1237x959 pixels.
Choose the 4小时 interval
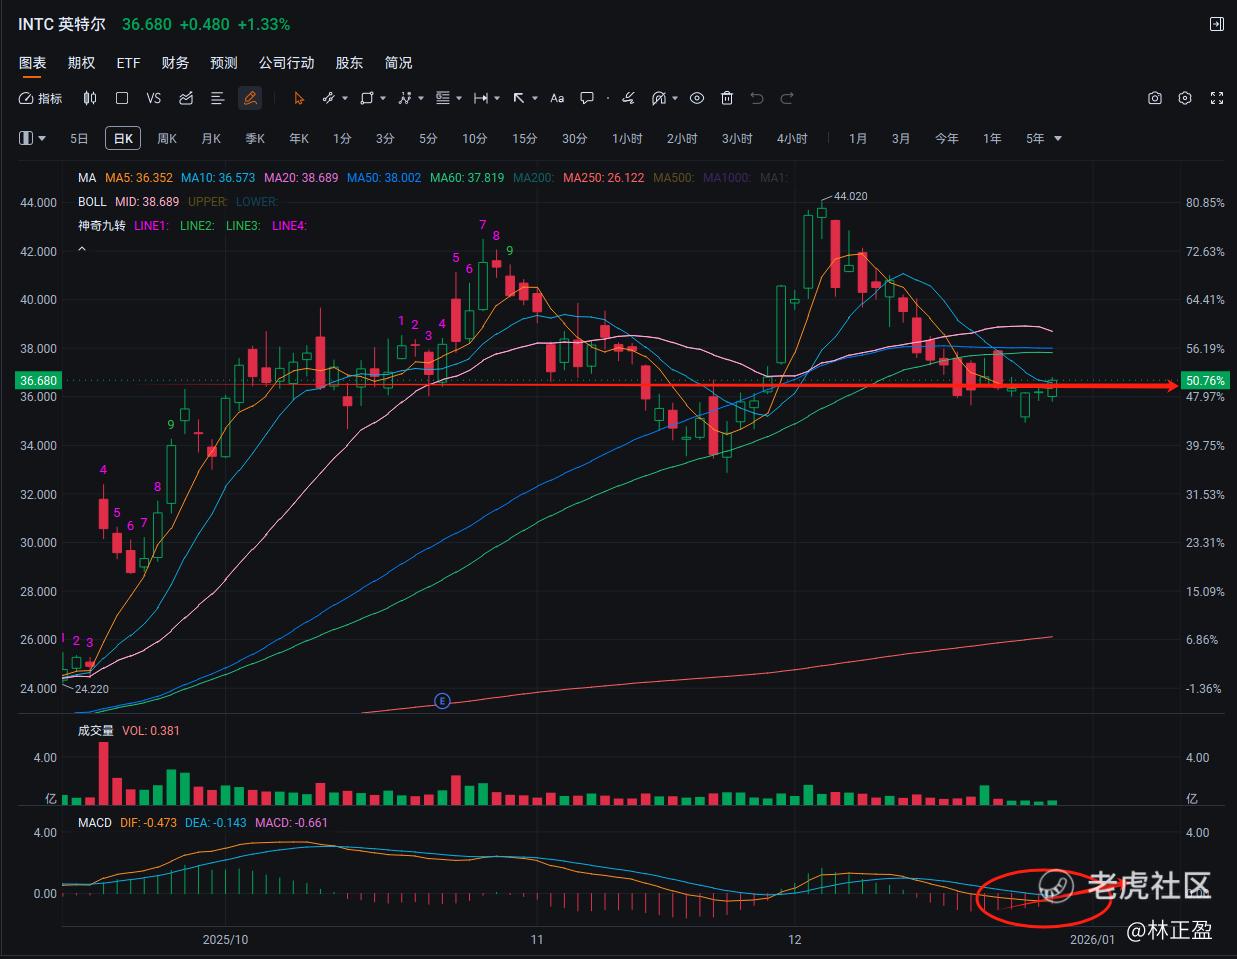click(792, 138)
